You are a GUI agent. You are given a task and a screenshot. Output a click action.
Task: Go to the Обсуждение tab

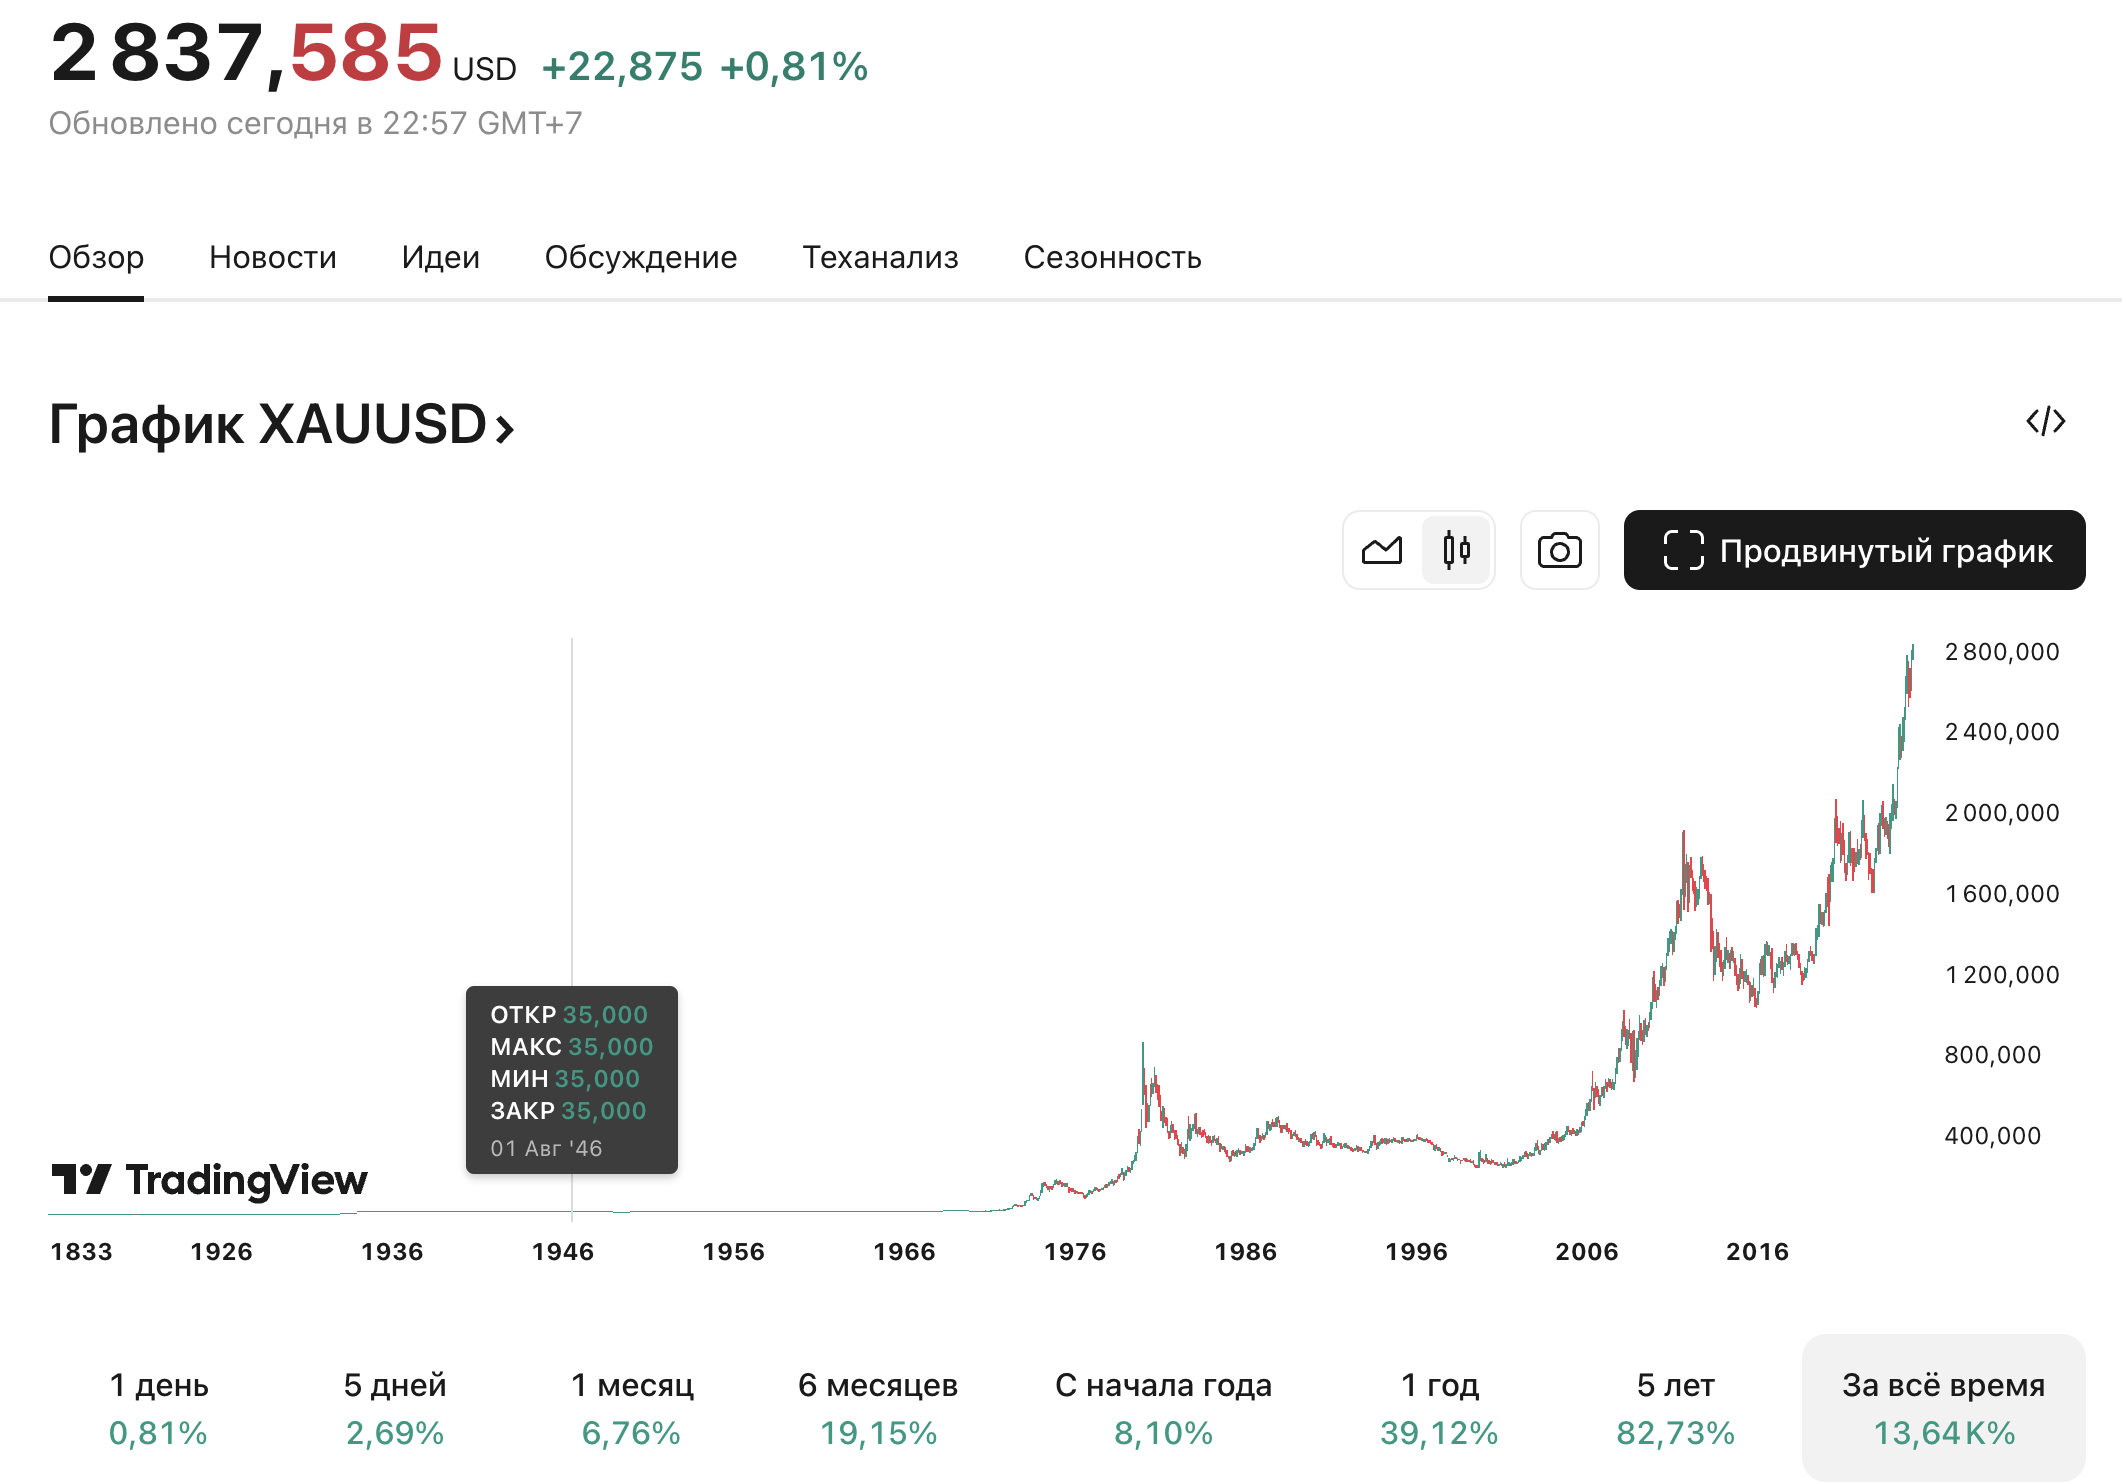(x=640, y=258)
